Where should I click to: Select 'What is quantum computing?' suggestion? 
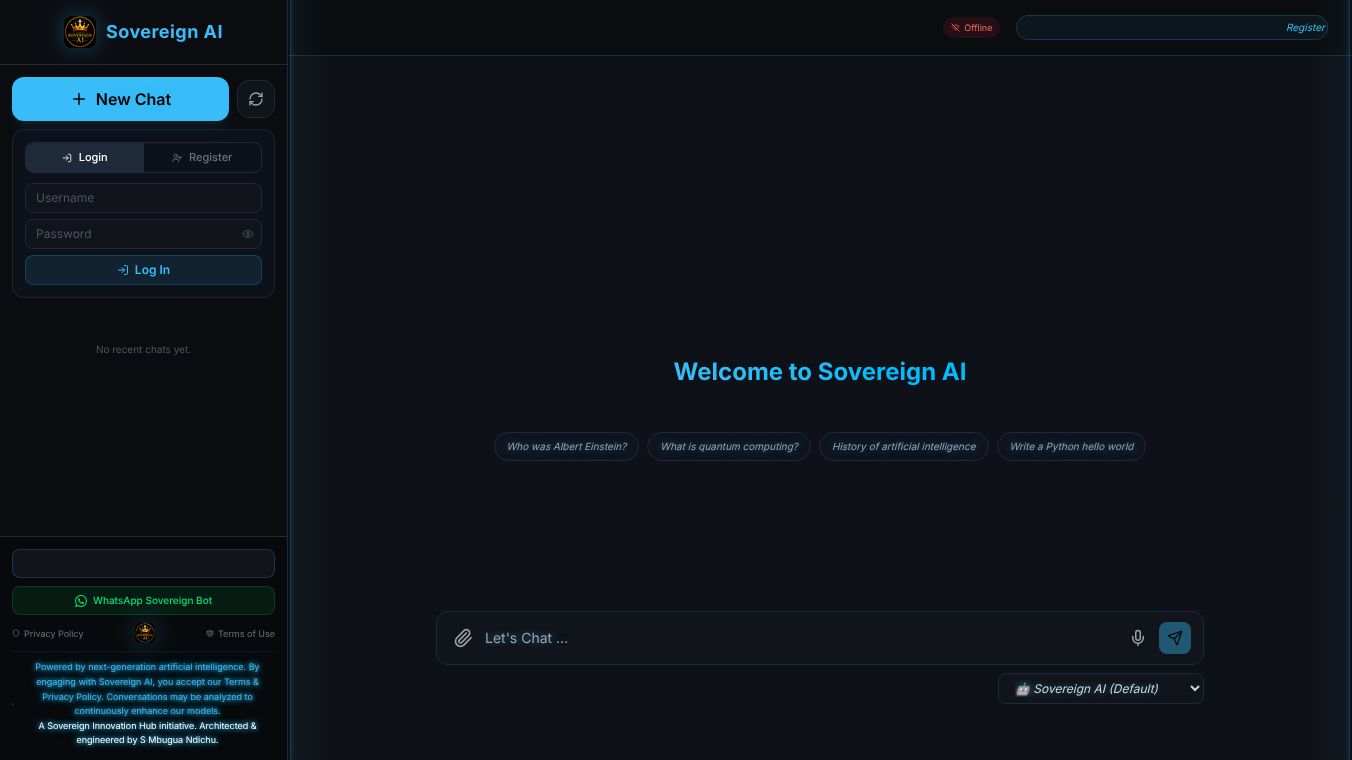(729, 446)
